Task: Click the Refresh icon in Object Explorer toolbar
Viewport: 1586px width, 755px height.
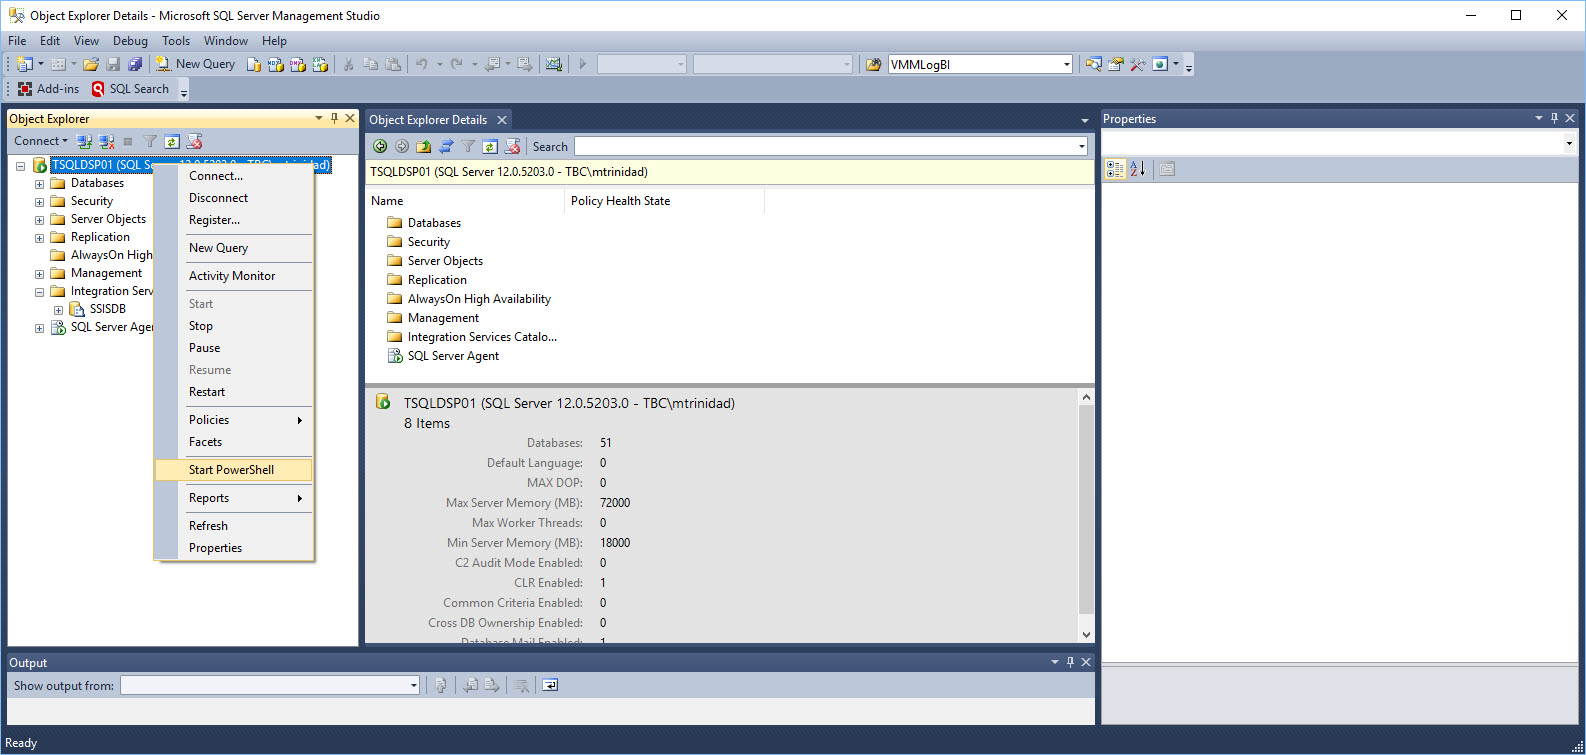Action: tap(172, 142)
